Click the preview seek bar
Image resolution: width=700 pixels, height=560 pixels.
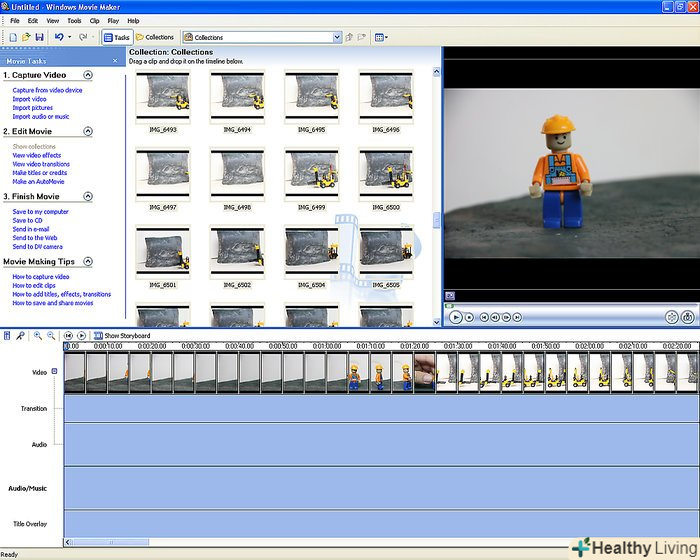point(570,303)
